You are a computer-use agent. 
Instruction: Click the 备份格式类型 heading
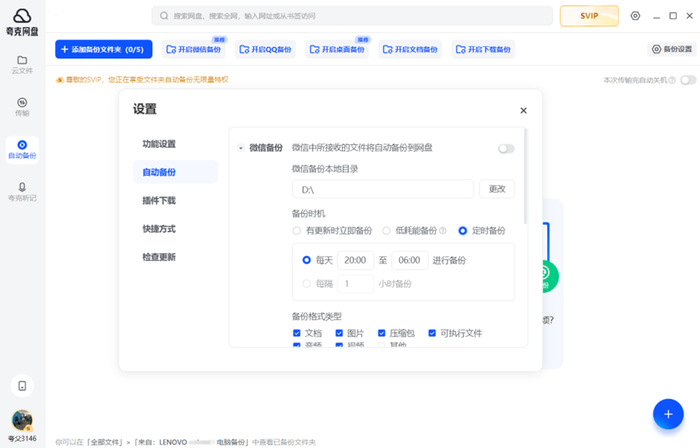click(x=317, y=316)
